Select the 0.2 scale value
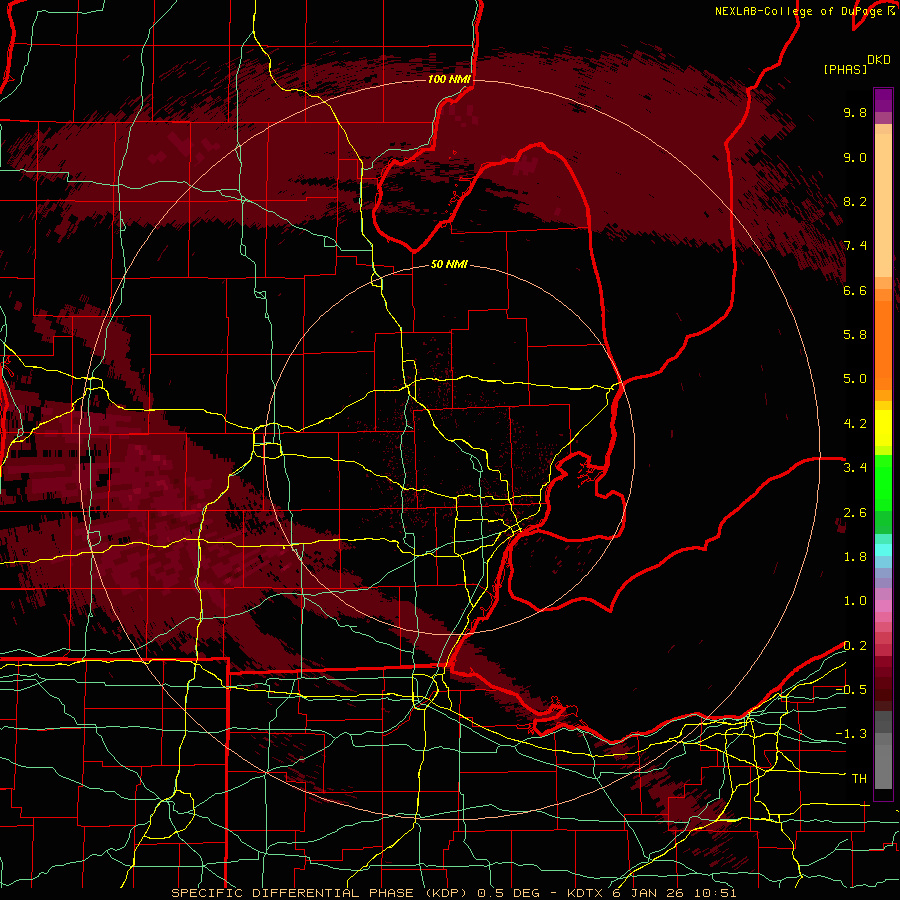This screenshot has height=900, width=900. point(855,646)
